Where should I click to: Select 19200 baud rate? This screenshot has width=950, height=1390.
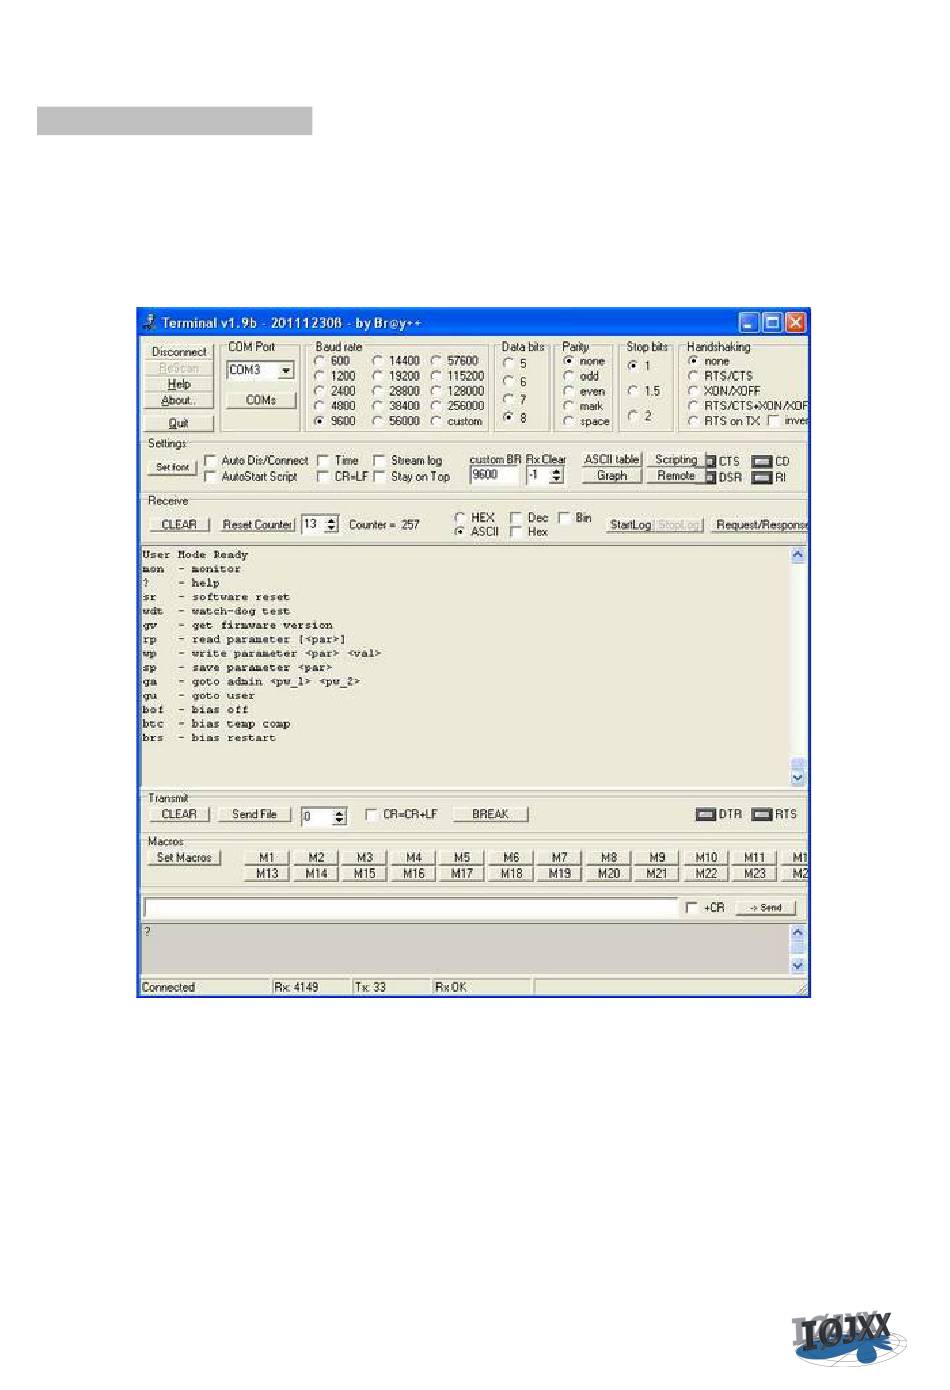click(x=378, y=376)
